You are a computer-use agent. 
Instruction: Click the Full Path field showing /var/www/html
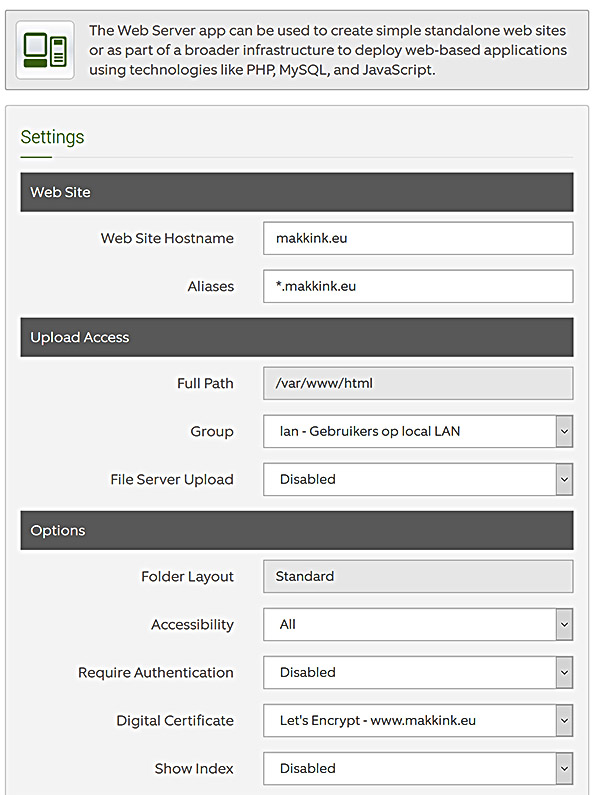pyautogui.click(x=418, y=383)
